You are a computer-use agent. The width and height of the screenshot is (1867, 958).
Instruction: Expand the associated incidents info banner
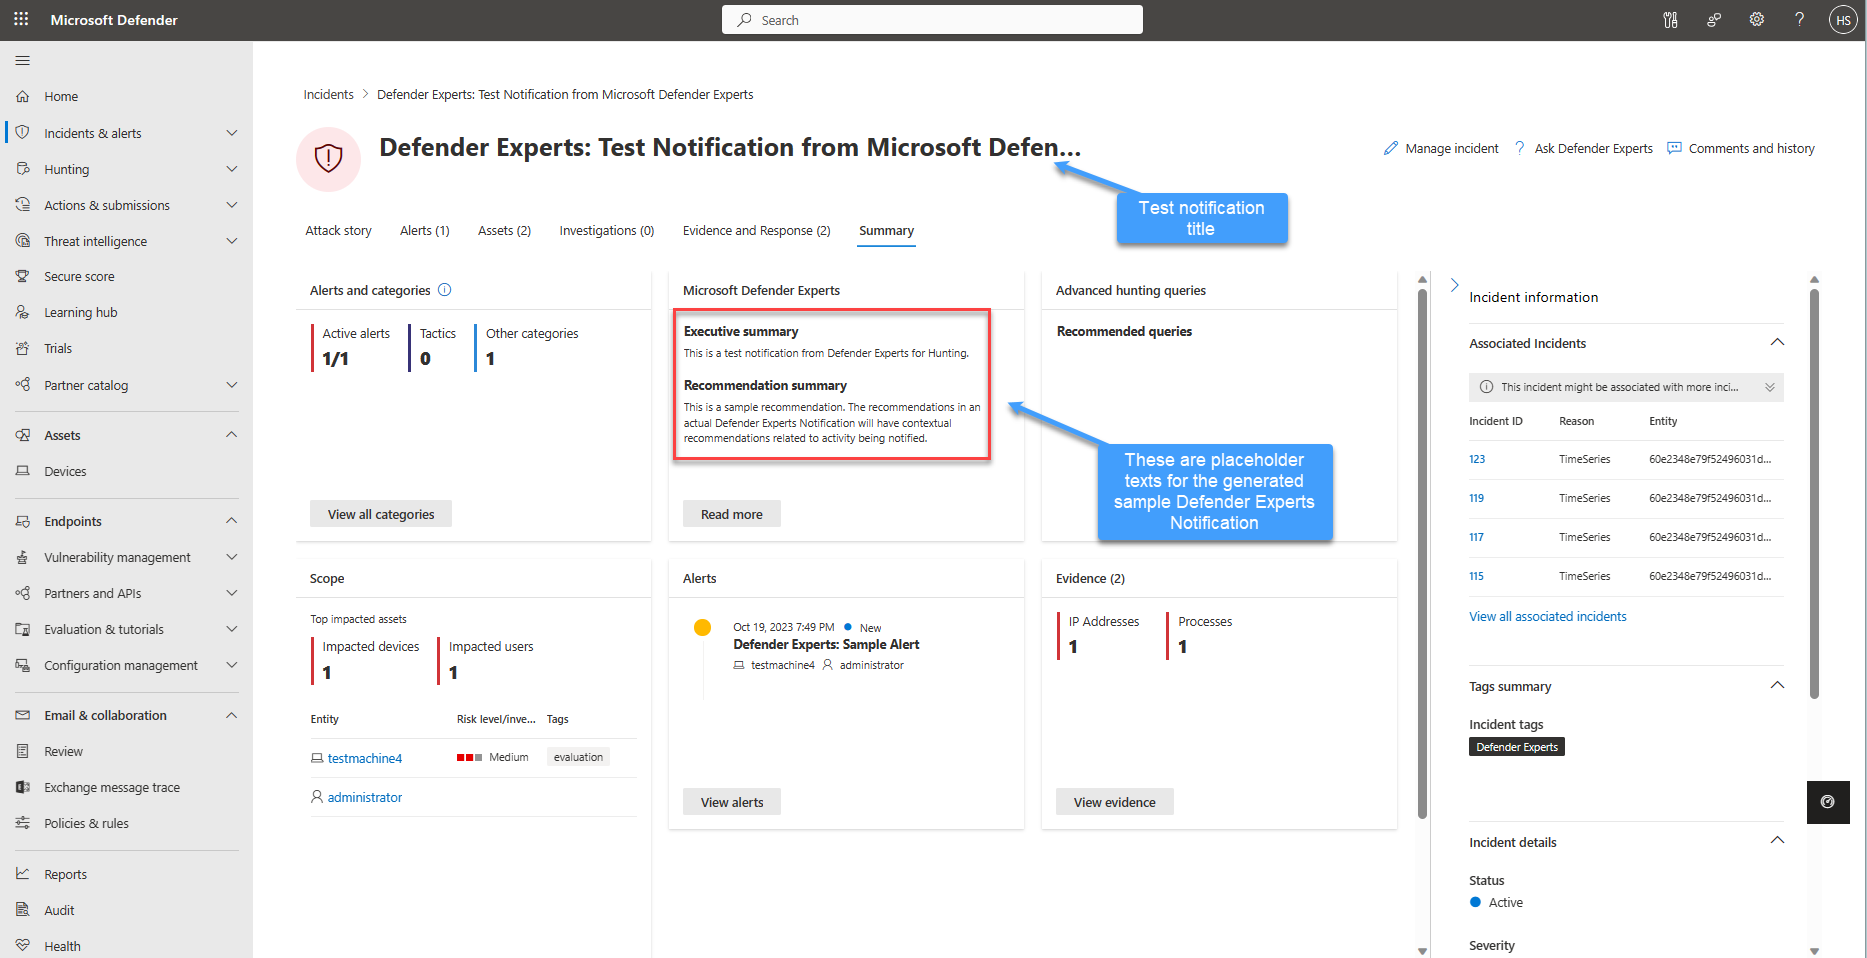tap(1769, 387)
